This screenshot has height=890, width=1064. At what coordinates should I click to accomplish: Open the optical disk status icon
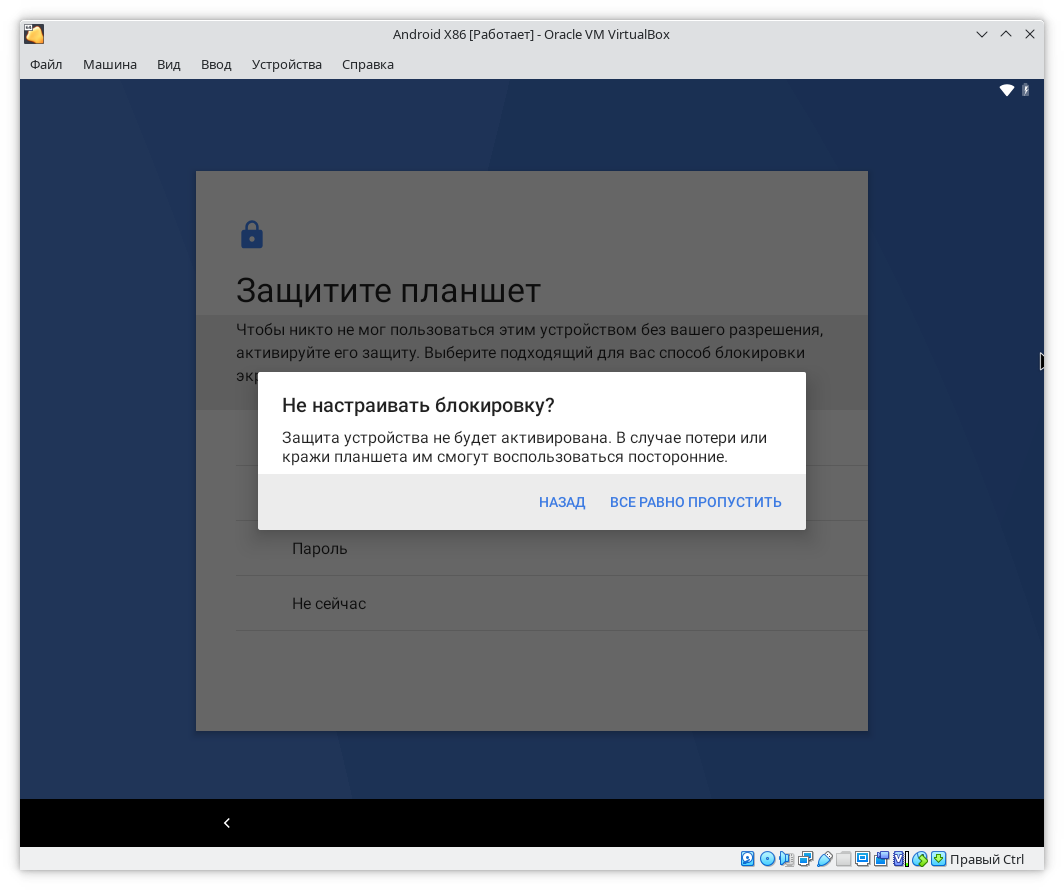click(x=767, y=859)
